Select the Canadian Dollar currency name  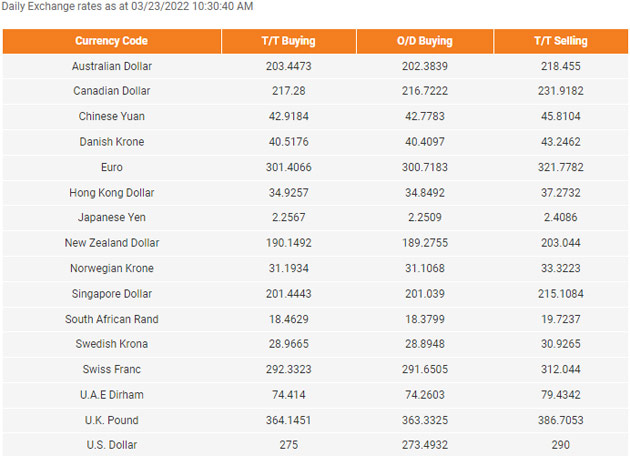[112, 91]
